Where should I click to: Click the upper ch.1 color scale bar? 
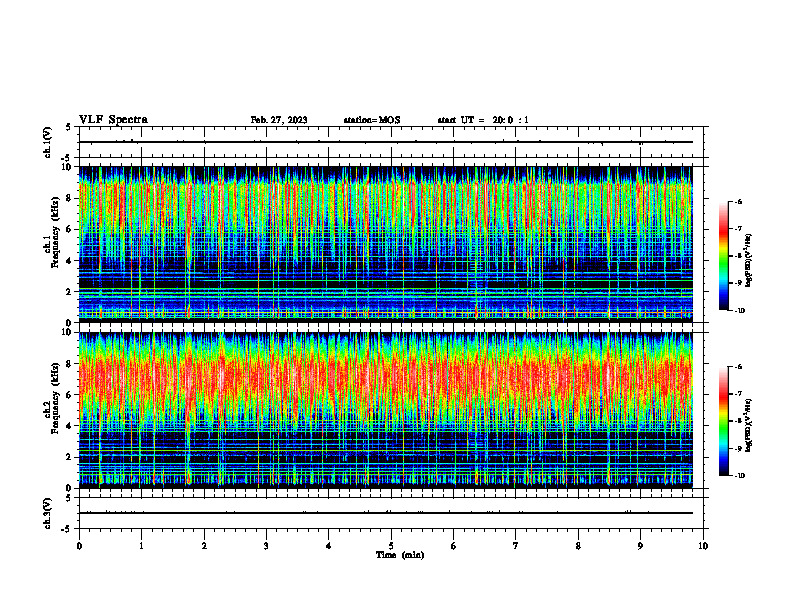(x=724, y=256)
